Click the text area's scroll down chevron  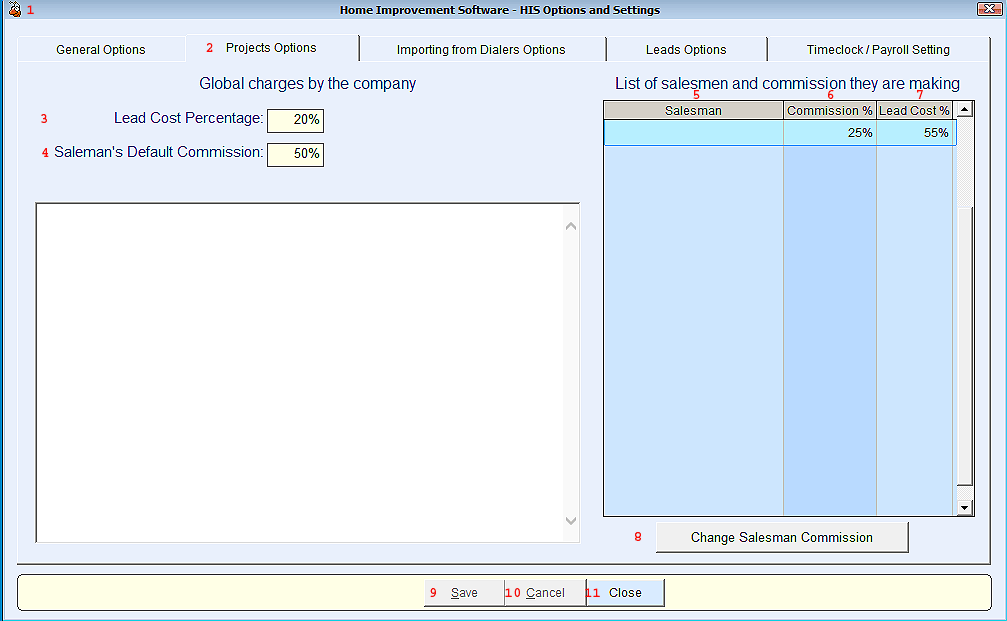point(571,520)
